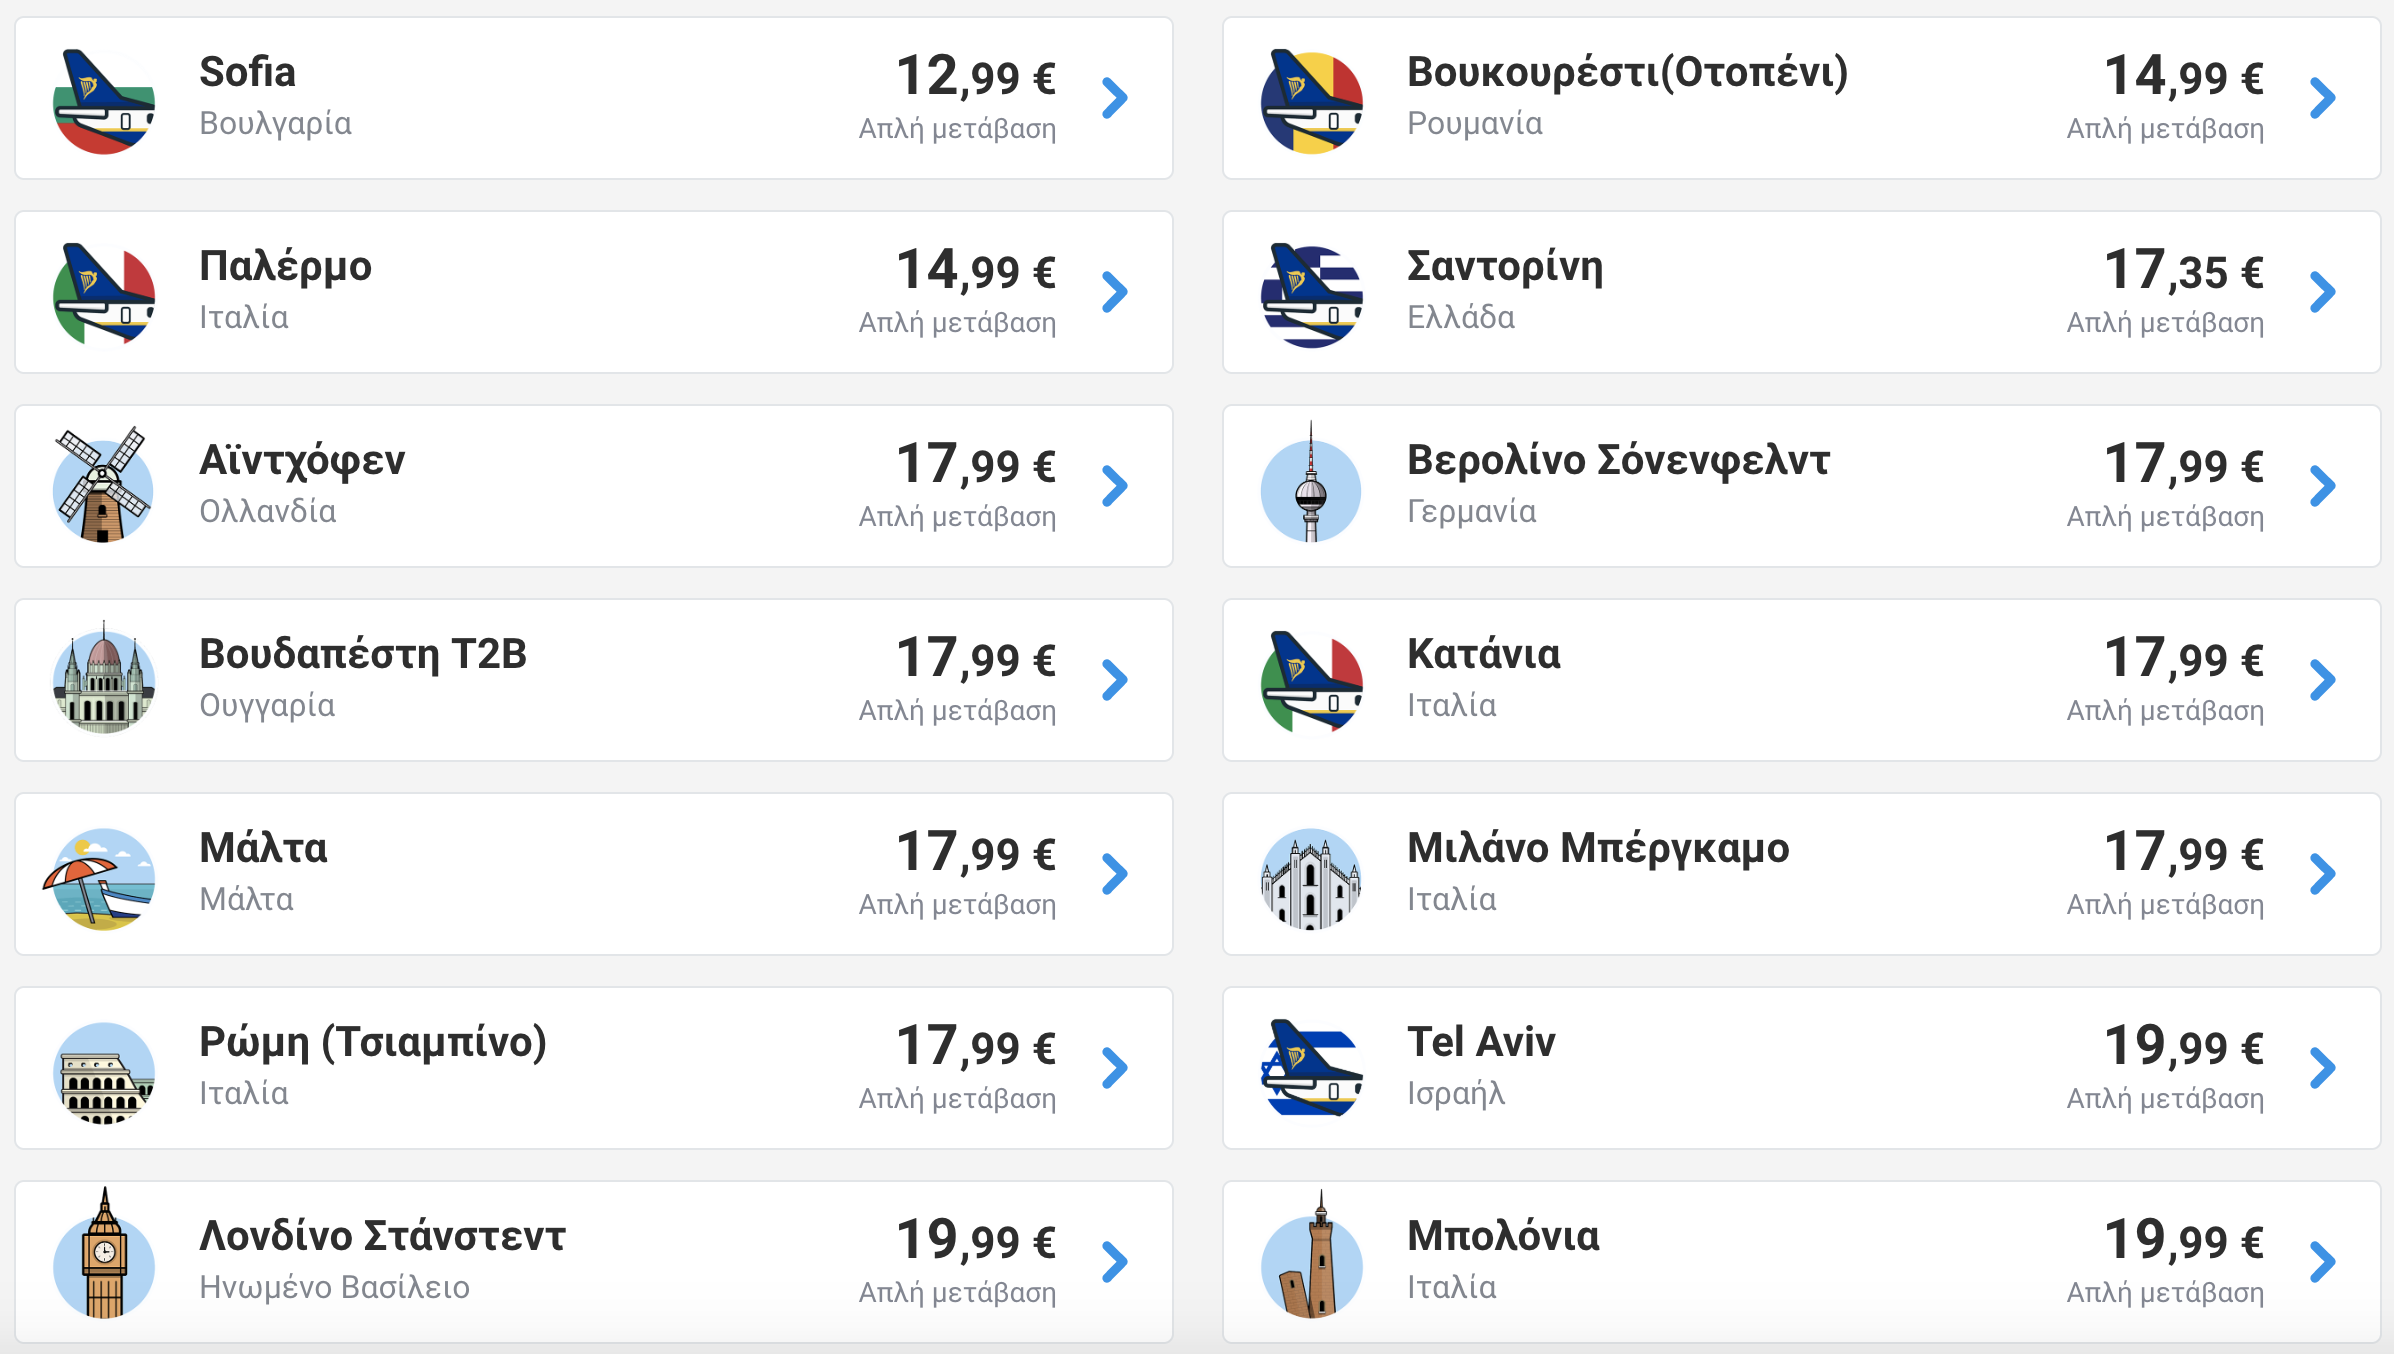Click the Λονδίνο Στάνστεντ Big Ben icon

click(x=104, y=1254)
